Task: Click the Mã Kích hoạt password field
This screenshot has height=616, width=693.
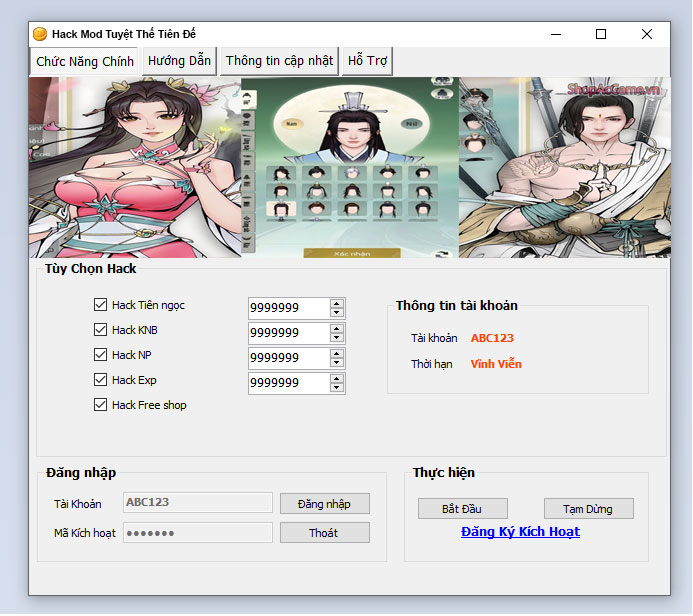Action: point(197,533)
